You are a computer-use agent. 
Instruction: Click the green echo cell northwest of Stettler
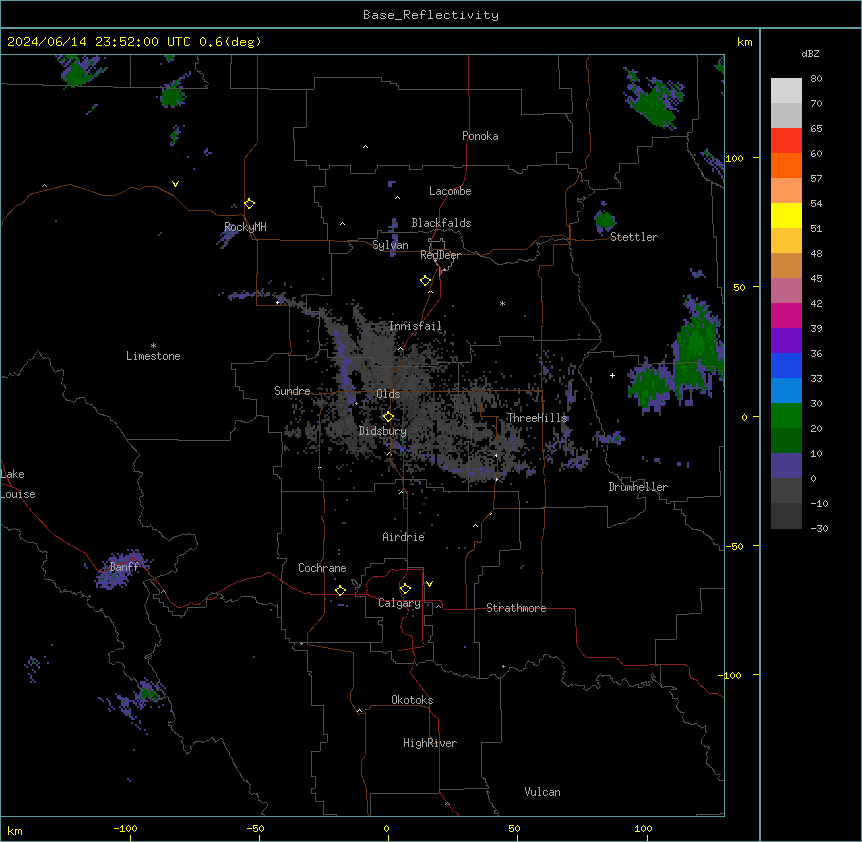[x=604, y=220]
